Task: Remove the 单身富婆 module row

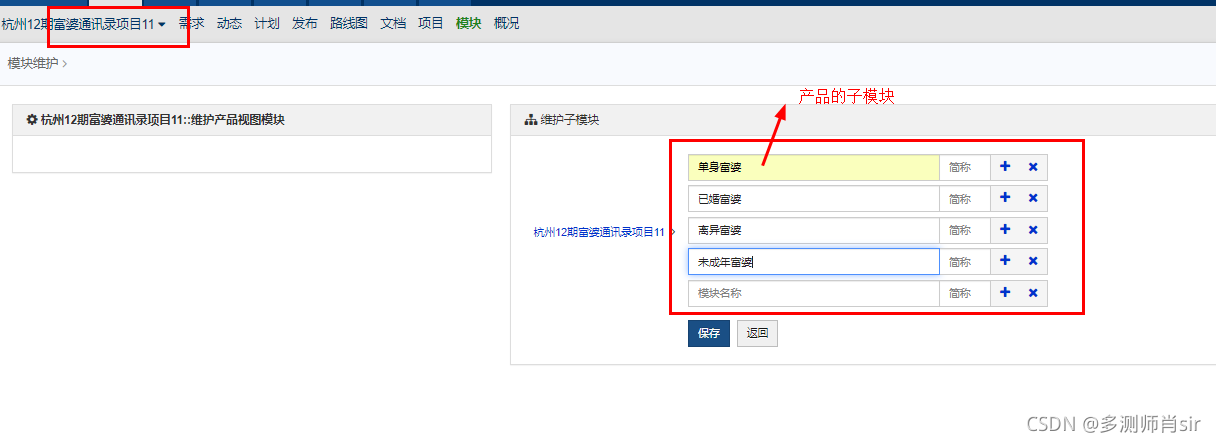Action: coord(1033,167)
